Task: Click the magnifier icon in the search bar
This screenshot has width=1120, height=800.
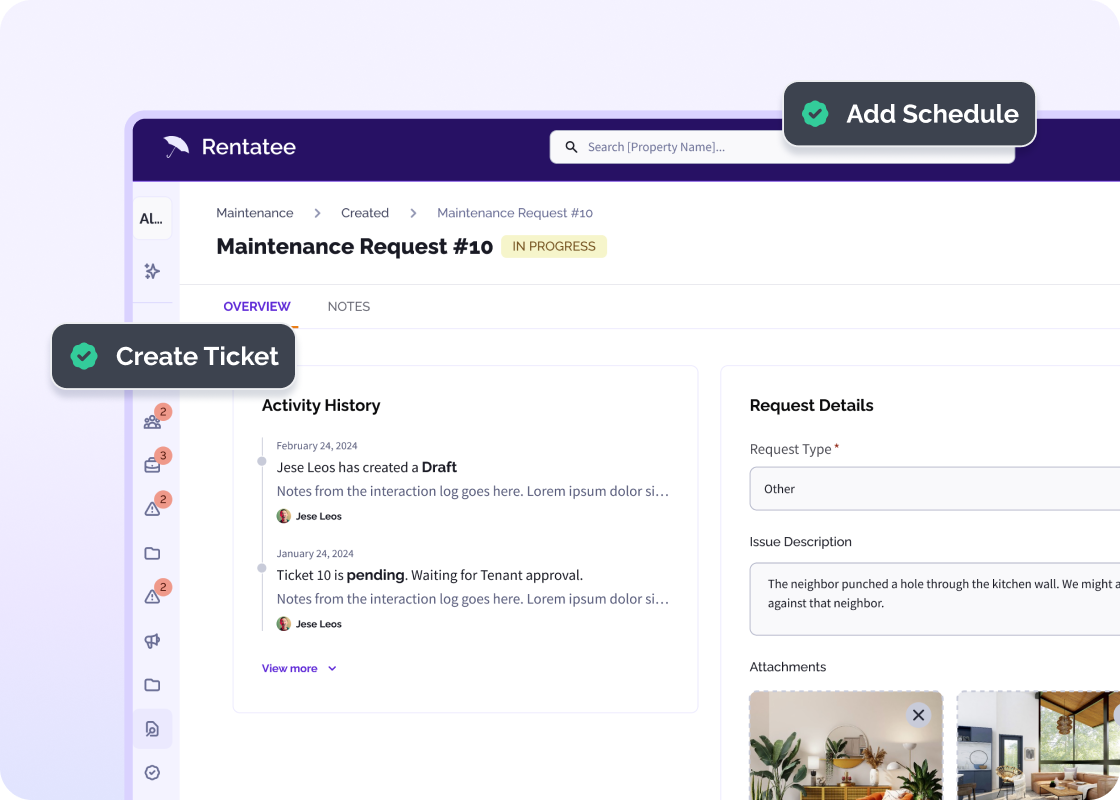Action: pyautogui.click(x=571, y=147)
